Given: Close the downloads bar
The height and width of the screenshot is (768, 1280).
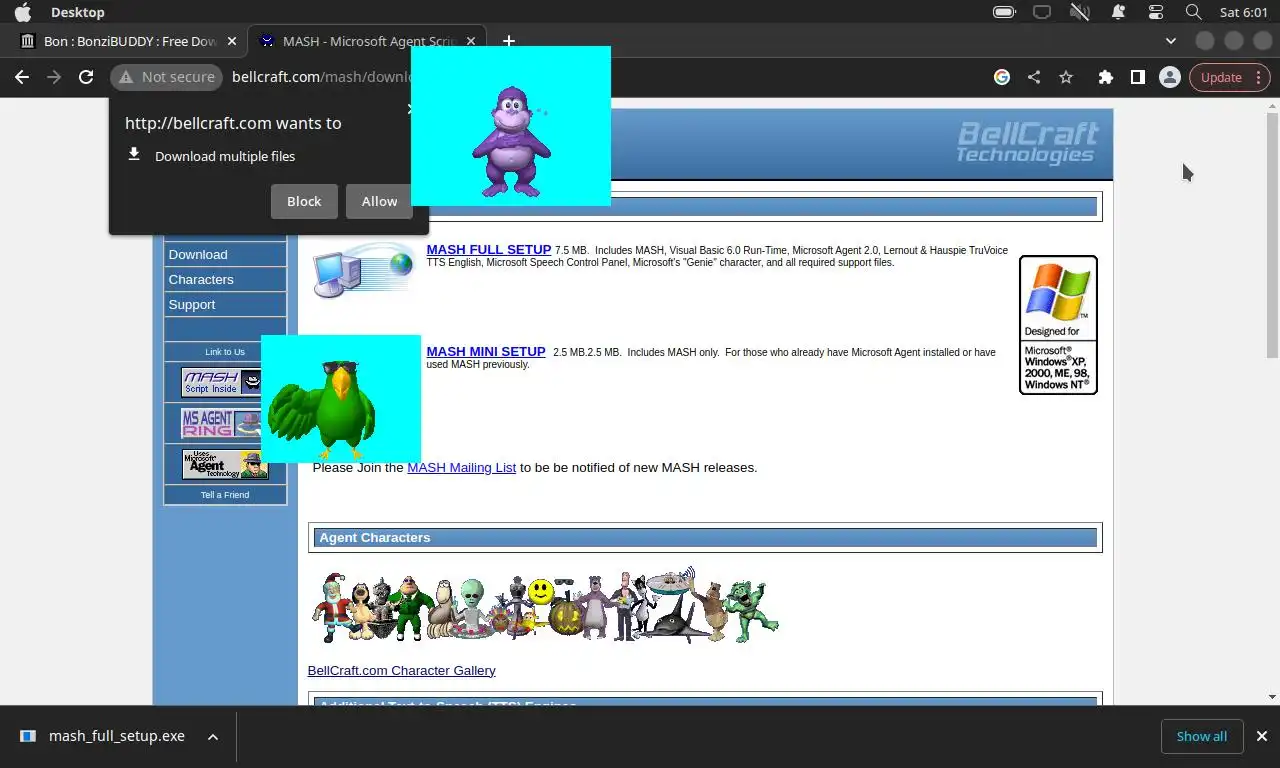Looking at the screenshot, I should (x=1262, y=736).
